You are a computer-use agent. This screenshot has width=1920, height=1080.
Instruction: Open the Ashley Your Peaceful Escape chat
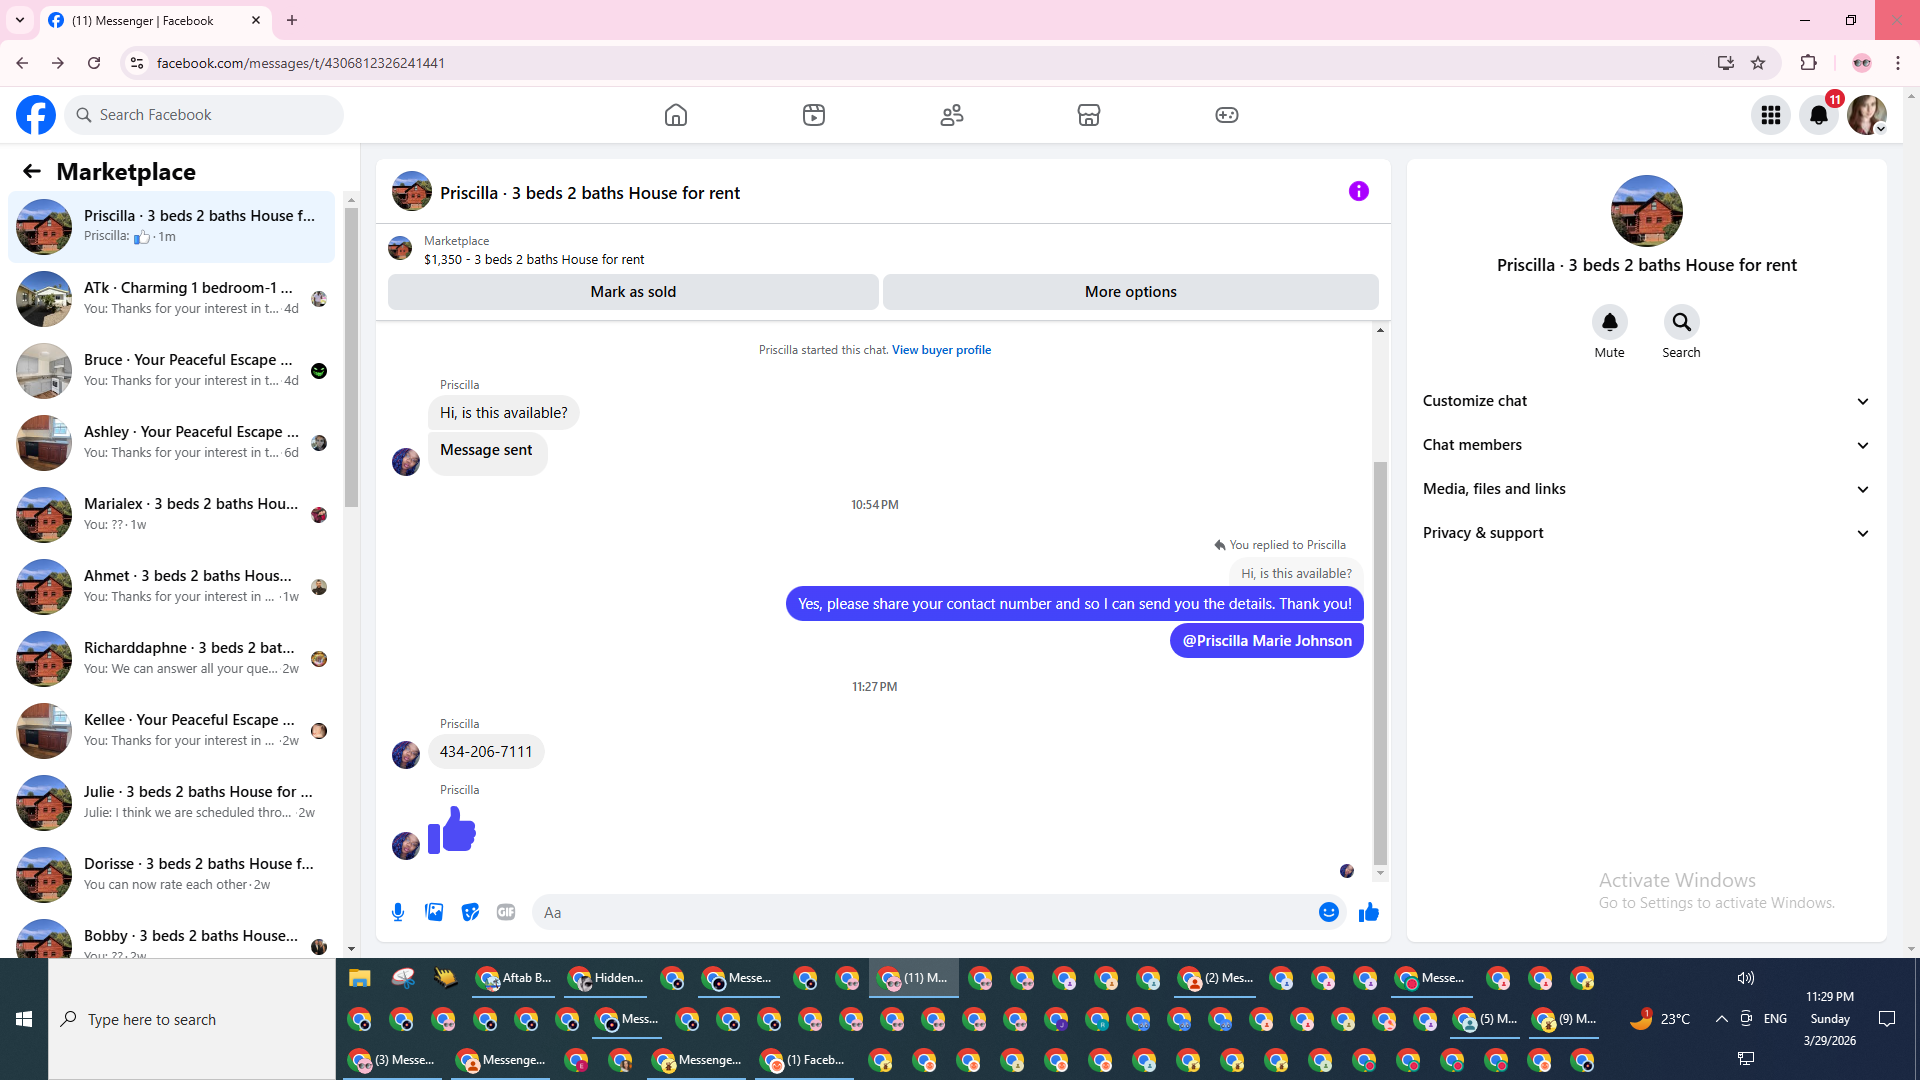point(171,442)
